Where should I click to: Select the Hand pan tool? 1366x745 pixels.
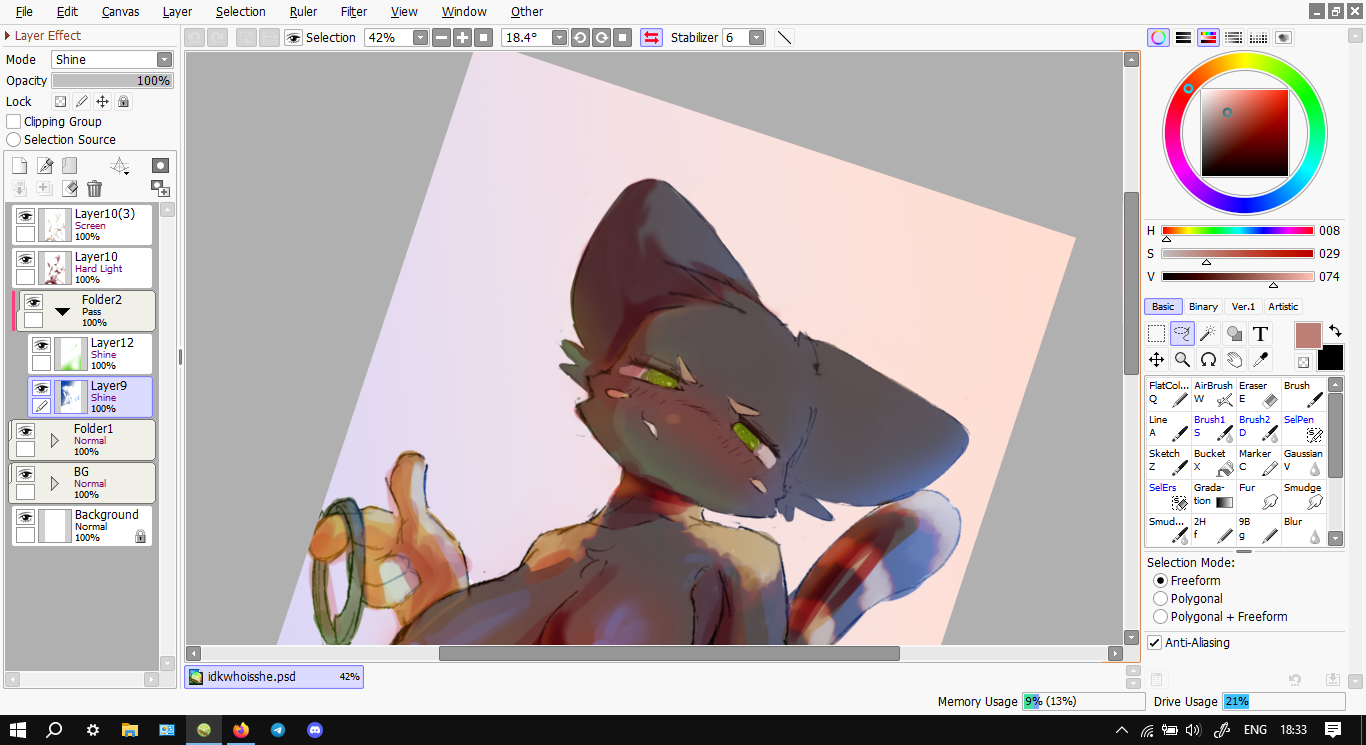(x=1234, y=360)
